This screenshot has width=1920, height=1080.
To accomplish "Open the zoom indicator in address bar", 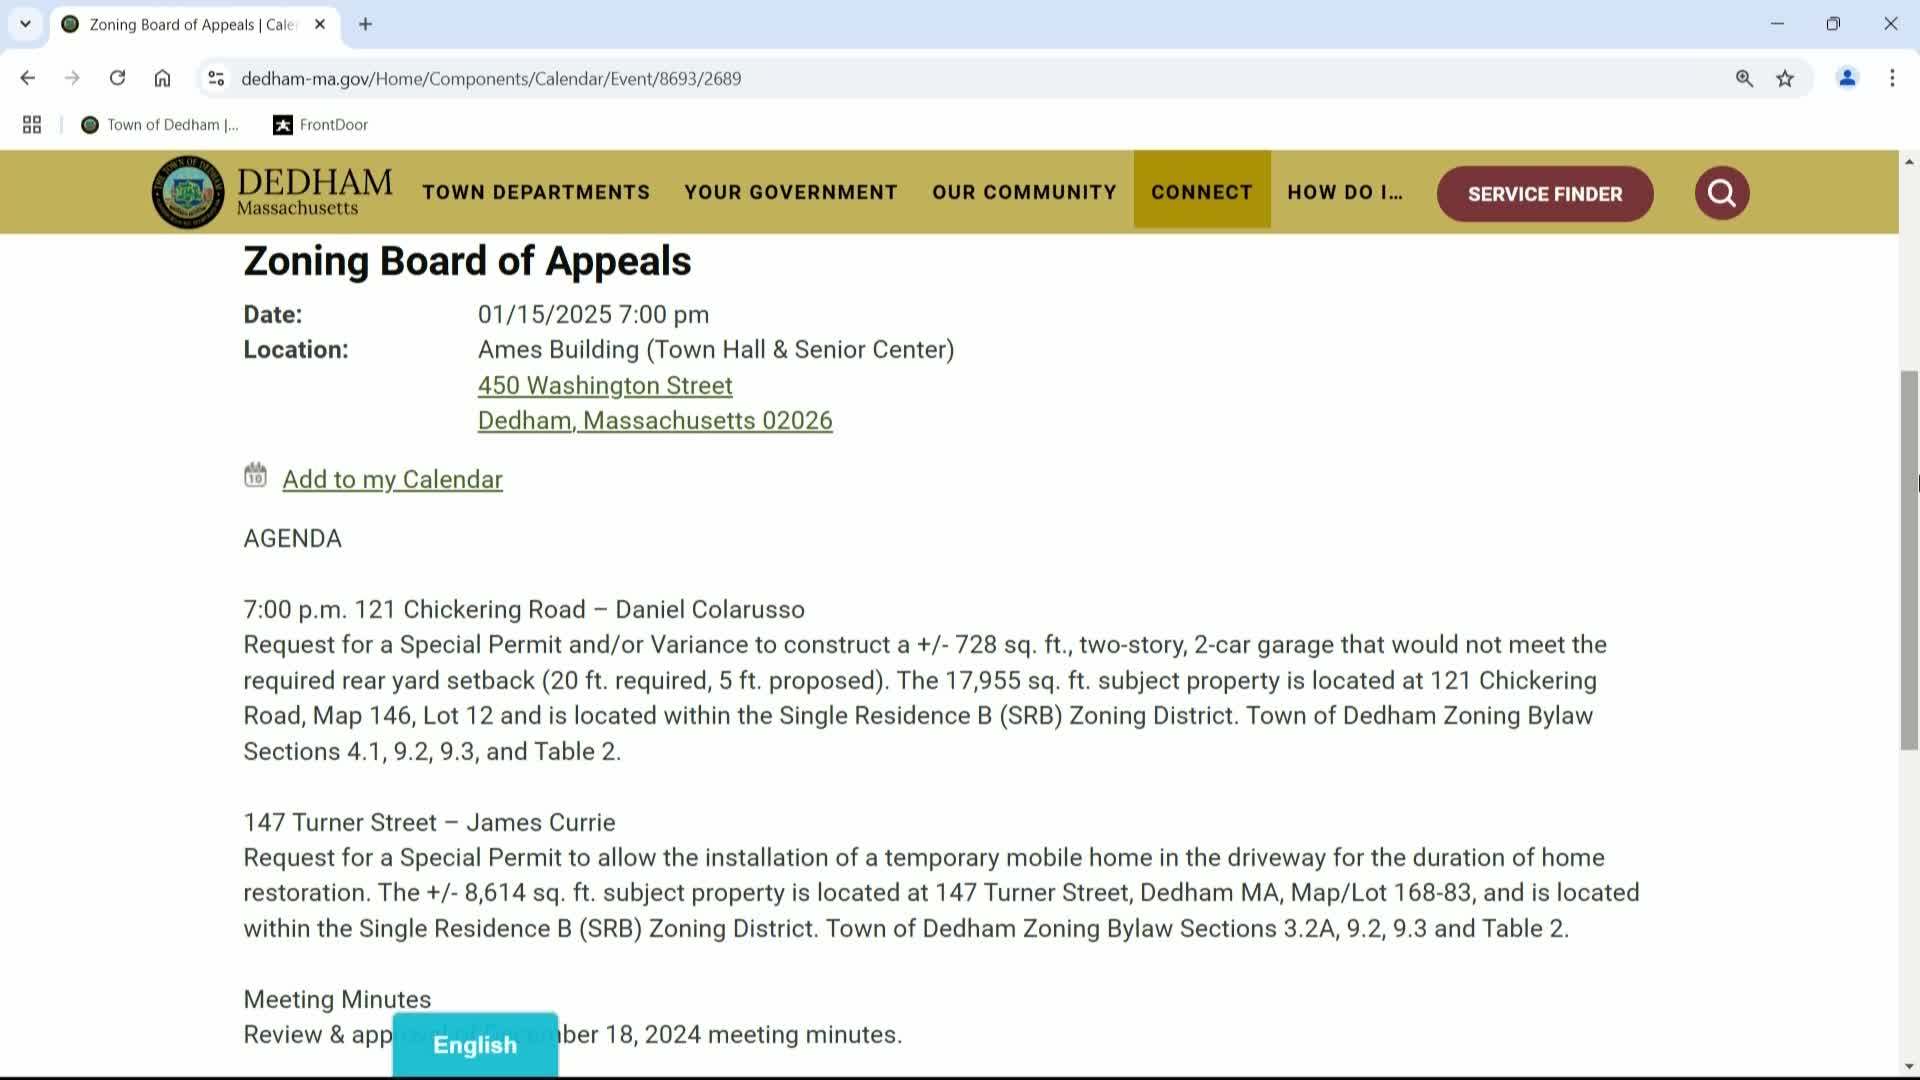I will [1744, 78].
